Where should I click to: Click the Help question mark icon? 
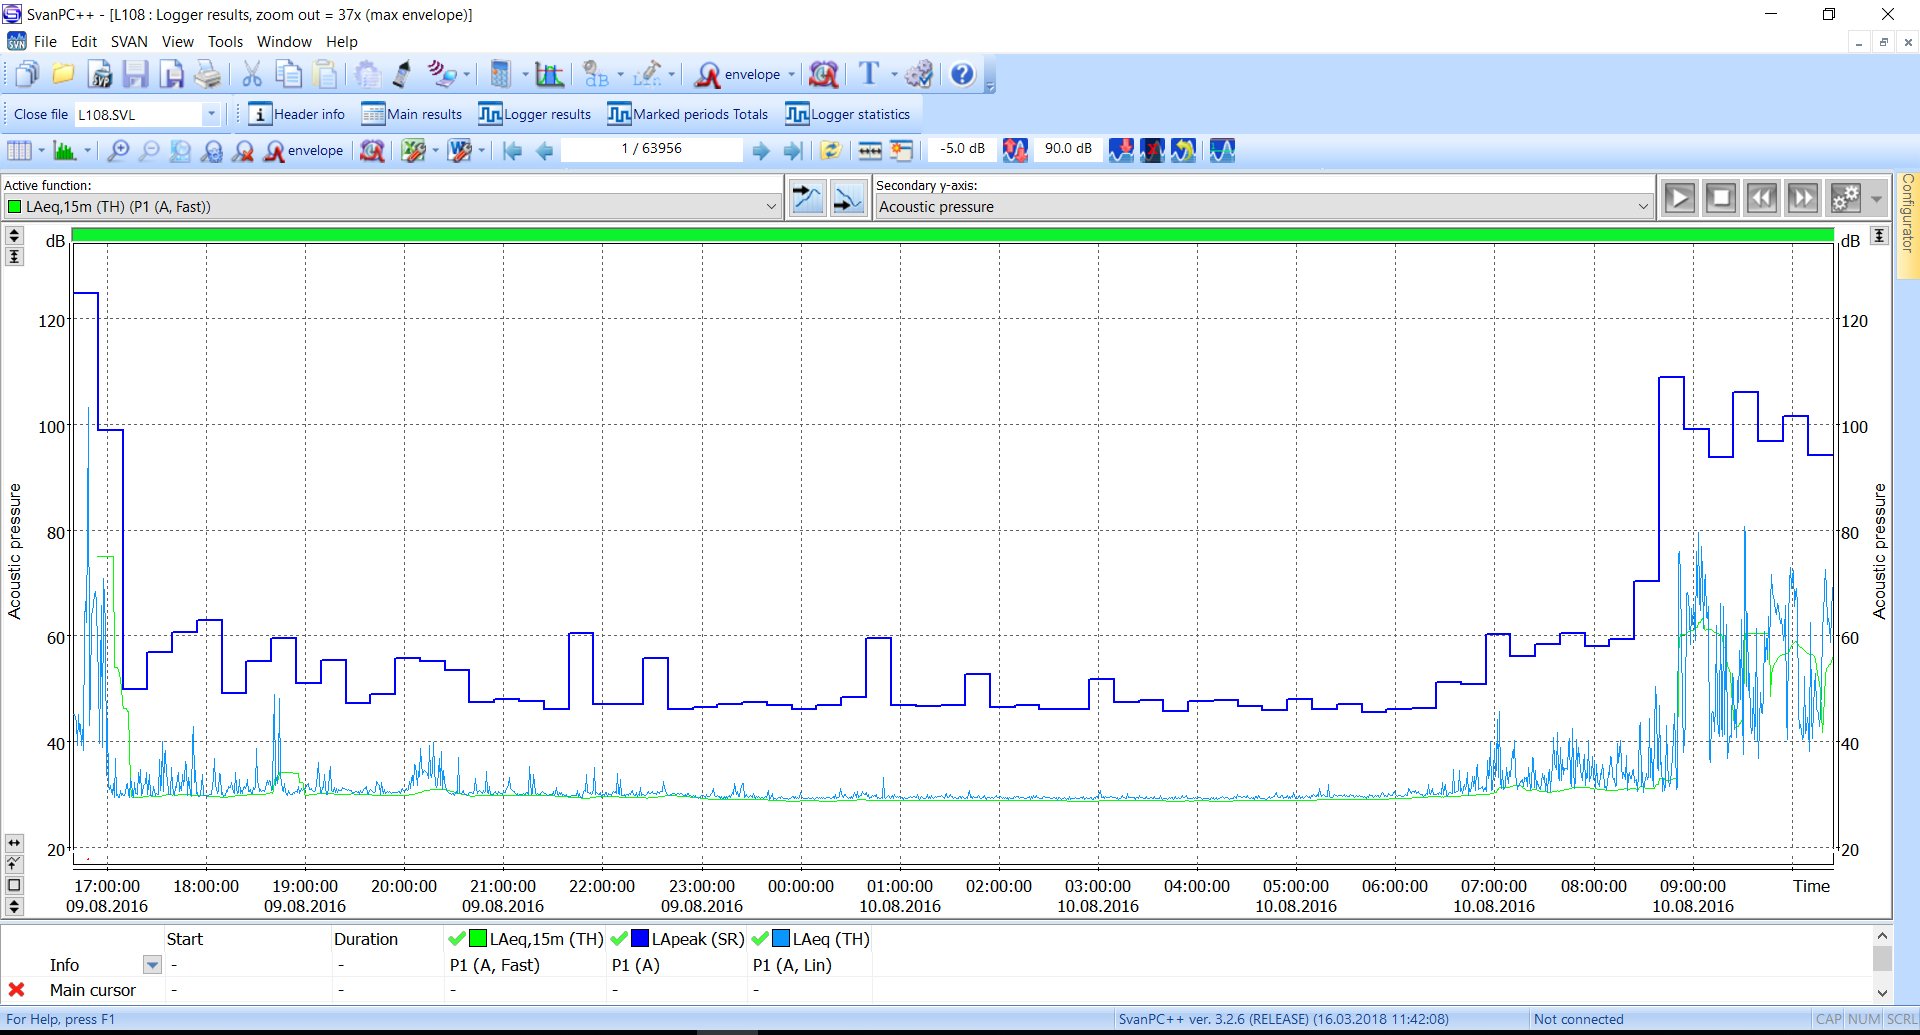pos(962,75)
